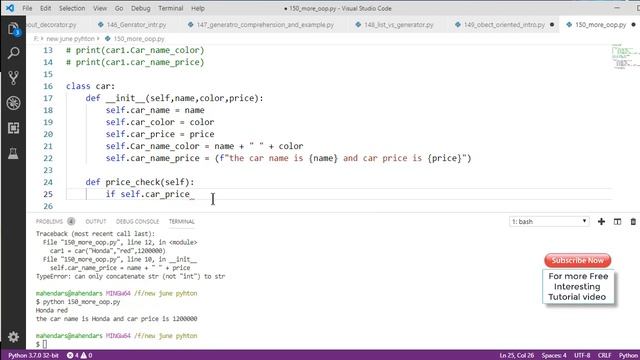The width and height of the screenshot is (640, 360).
Task: Change encoding via UTF-8 indicator
Action: 582,355
